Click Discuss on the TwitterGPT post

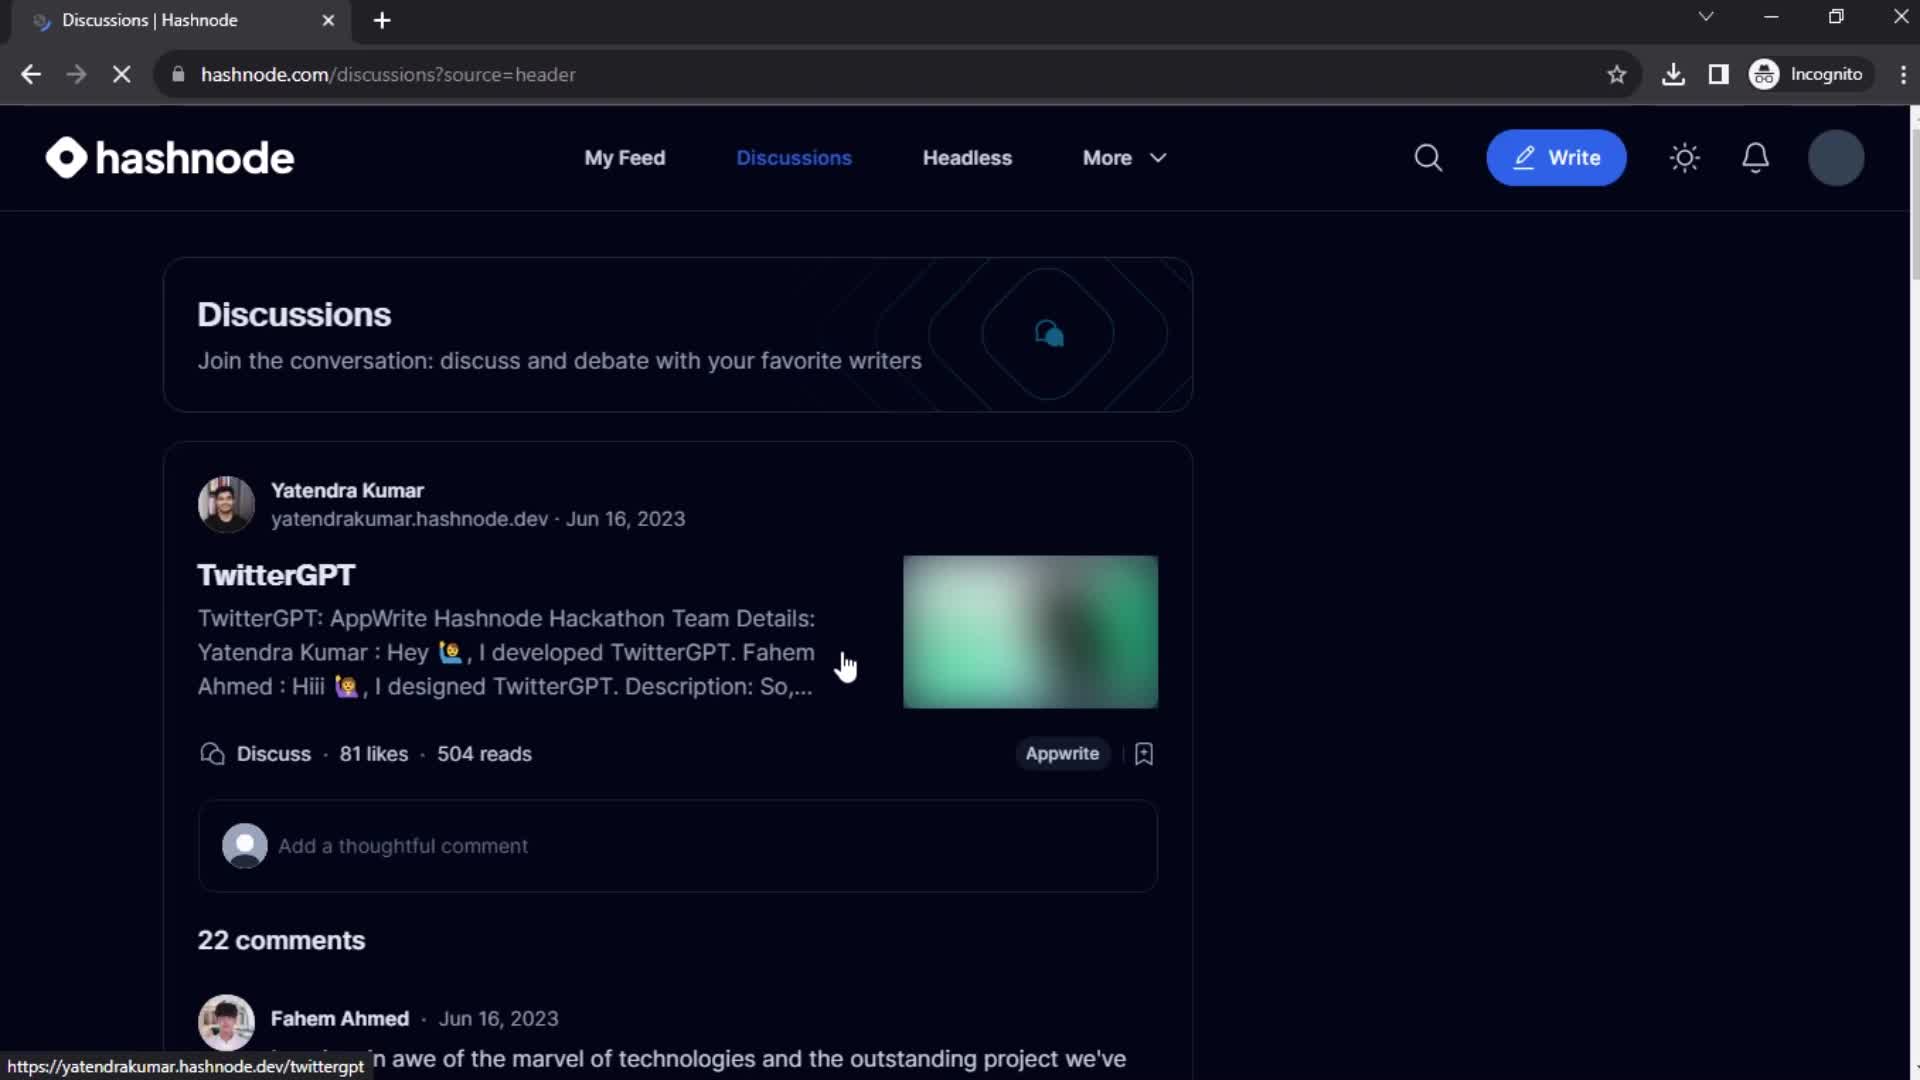[256, 754]
